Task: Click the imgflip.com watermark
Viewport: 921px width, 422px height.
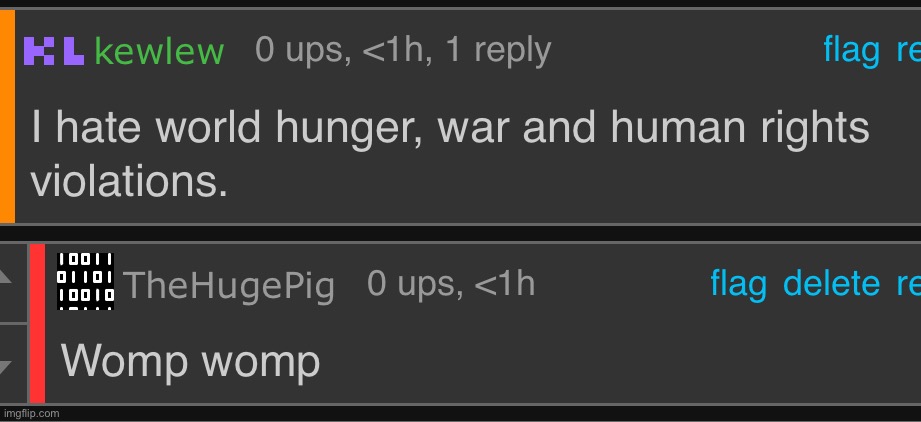Action: click(31, 413)
